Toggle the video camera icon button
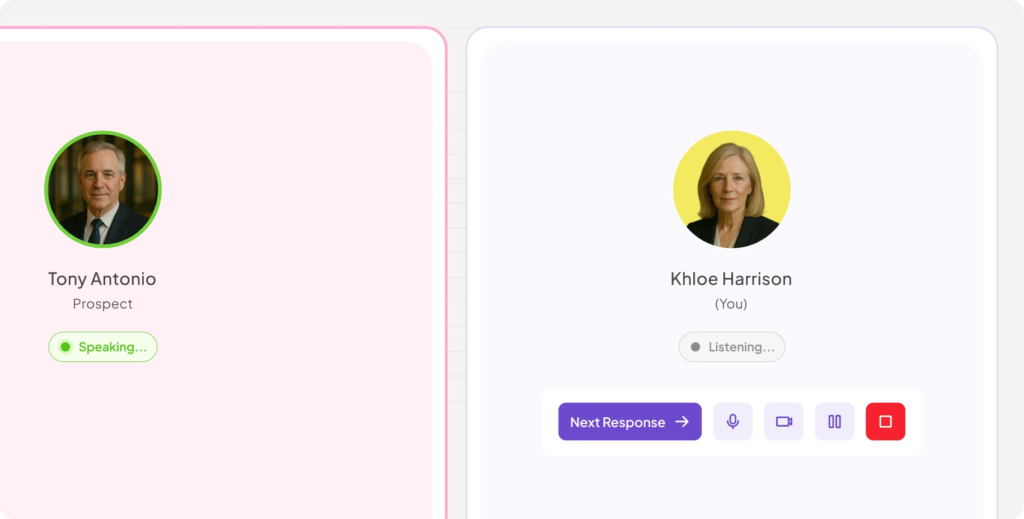 coord(784,422)
